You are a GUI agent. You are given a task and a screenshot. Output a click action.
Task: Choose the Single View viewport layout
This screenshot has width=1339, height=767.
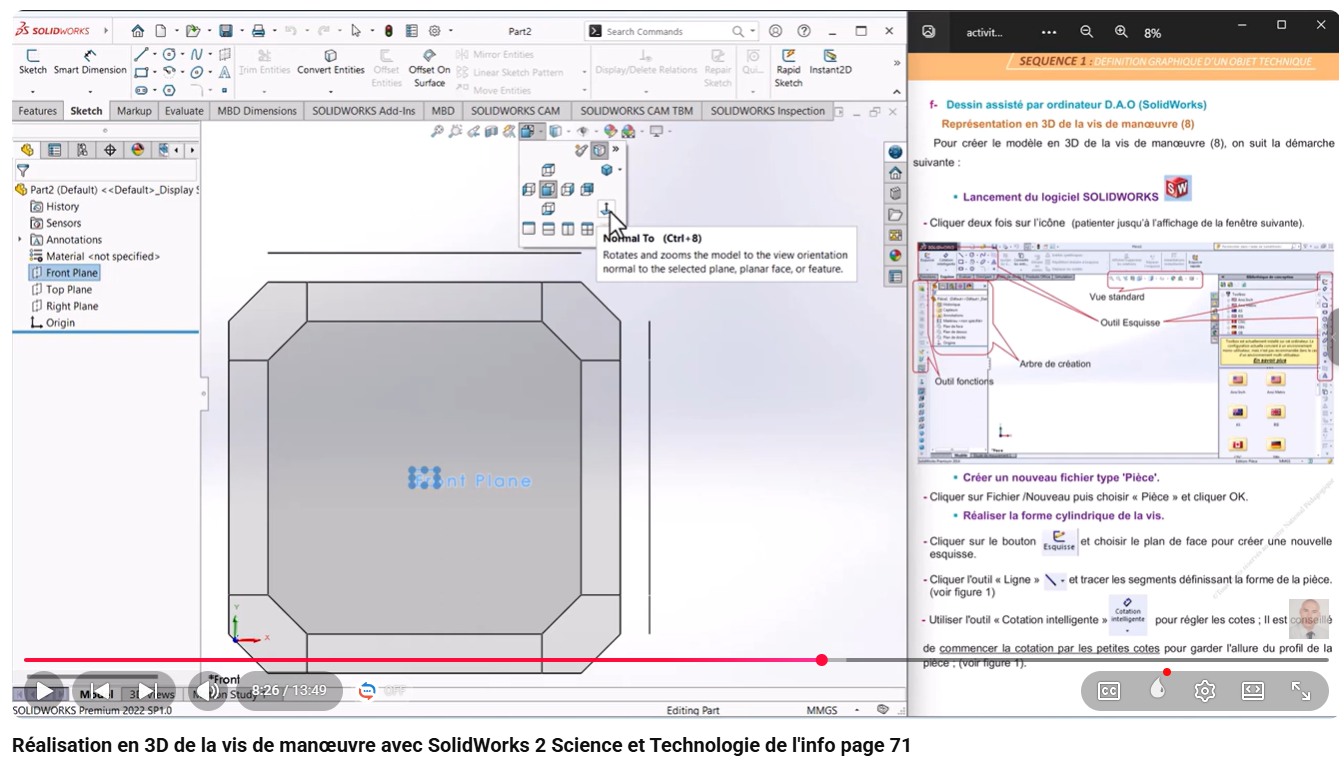click(x=528, y=229)
